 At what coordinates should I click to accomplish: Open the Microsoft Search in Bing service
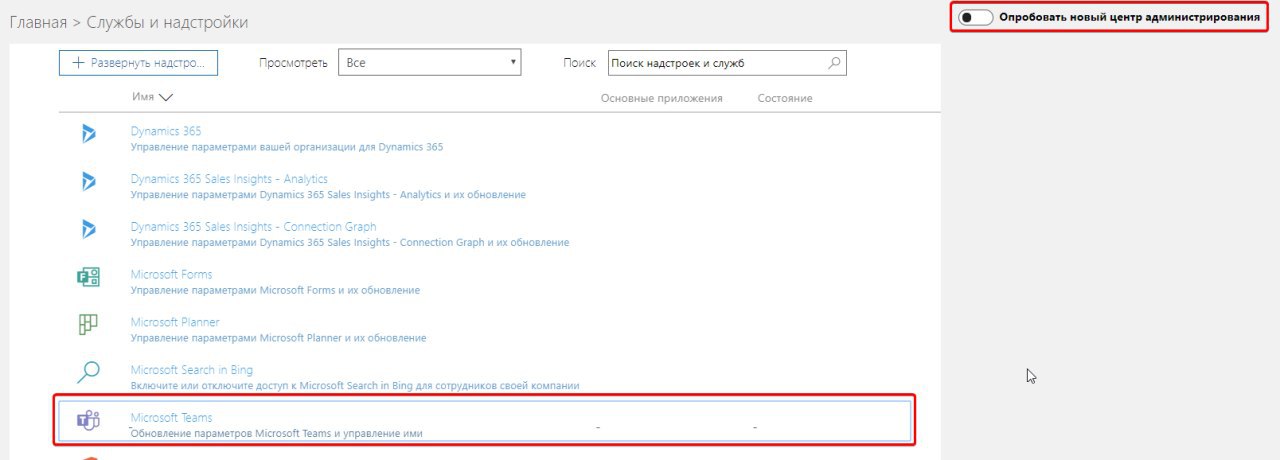click(x=192, y=370)
